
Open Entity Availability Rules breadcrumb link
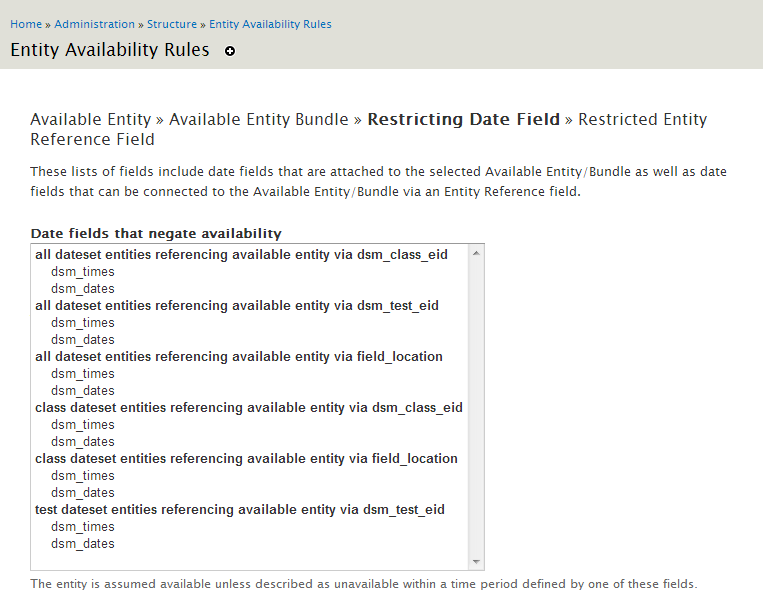click(270, 24)
